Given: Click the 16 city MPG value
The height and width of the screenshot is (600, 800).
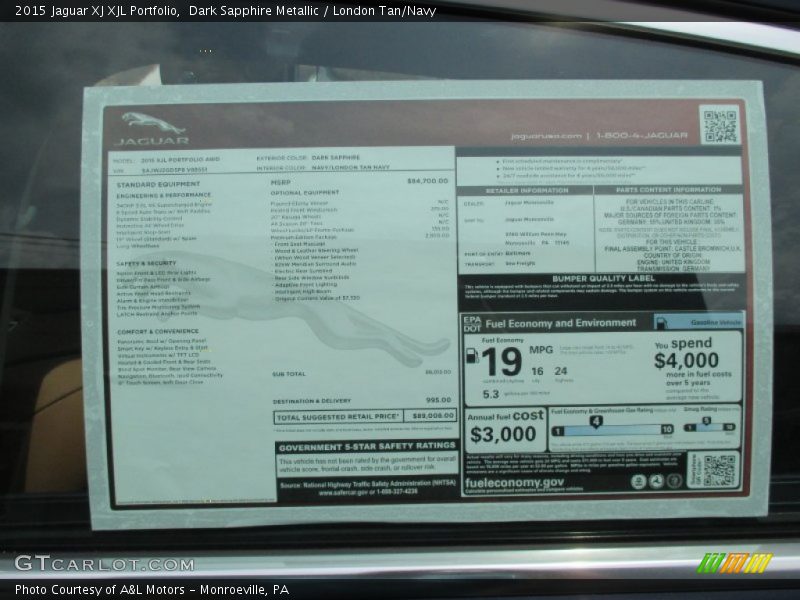Looking at the screenshot, I should [537, 371].
